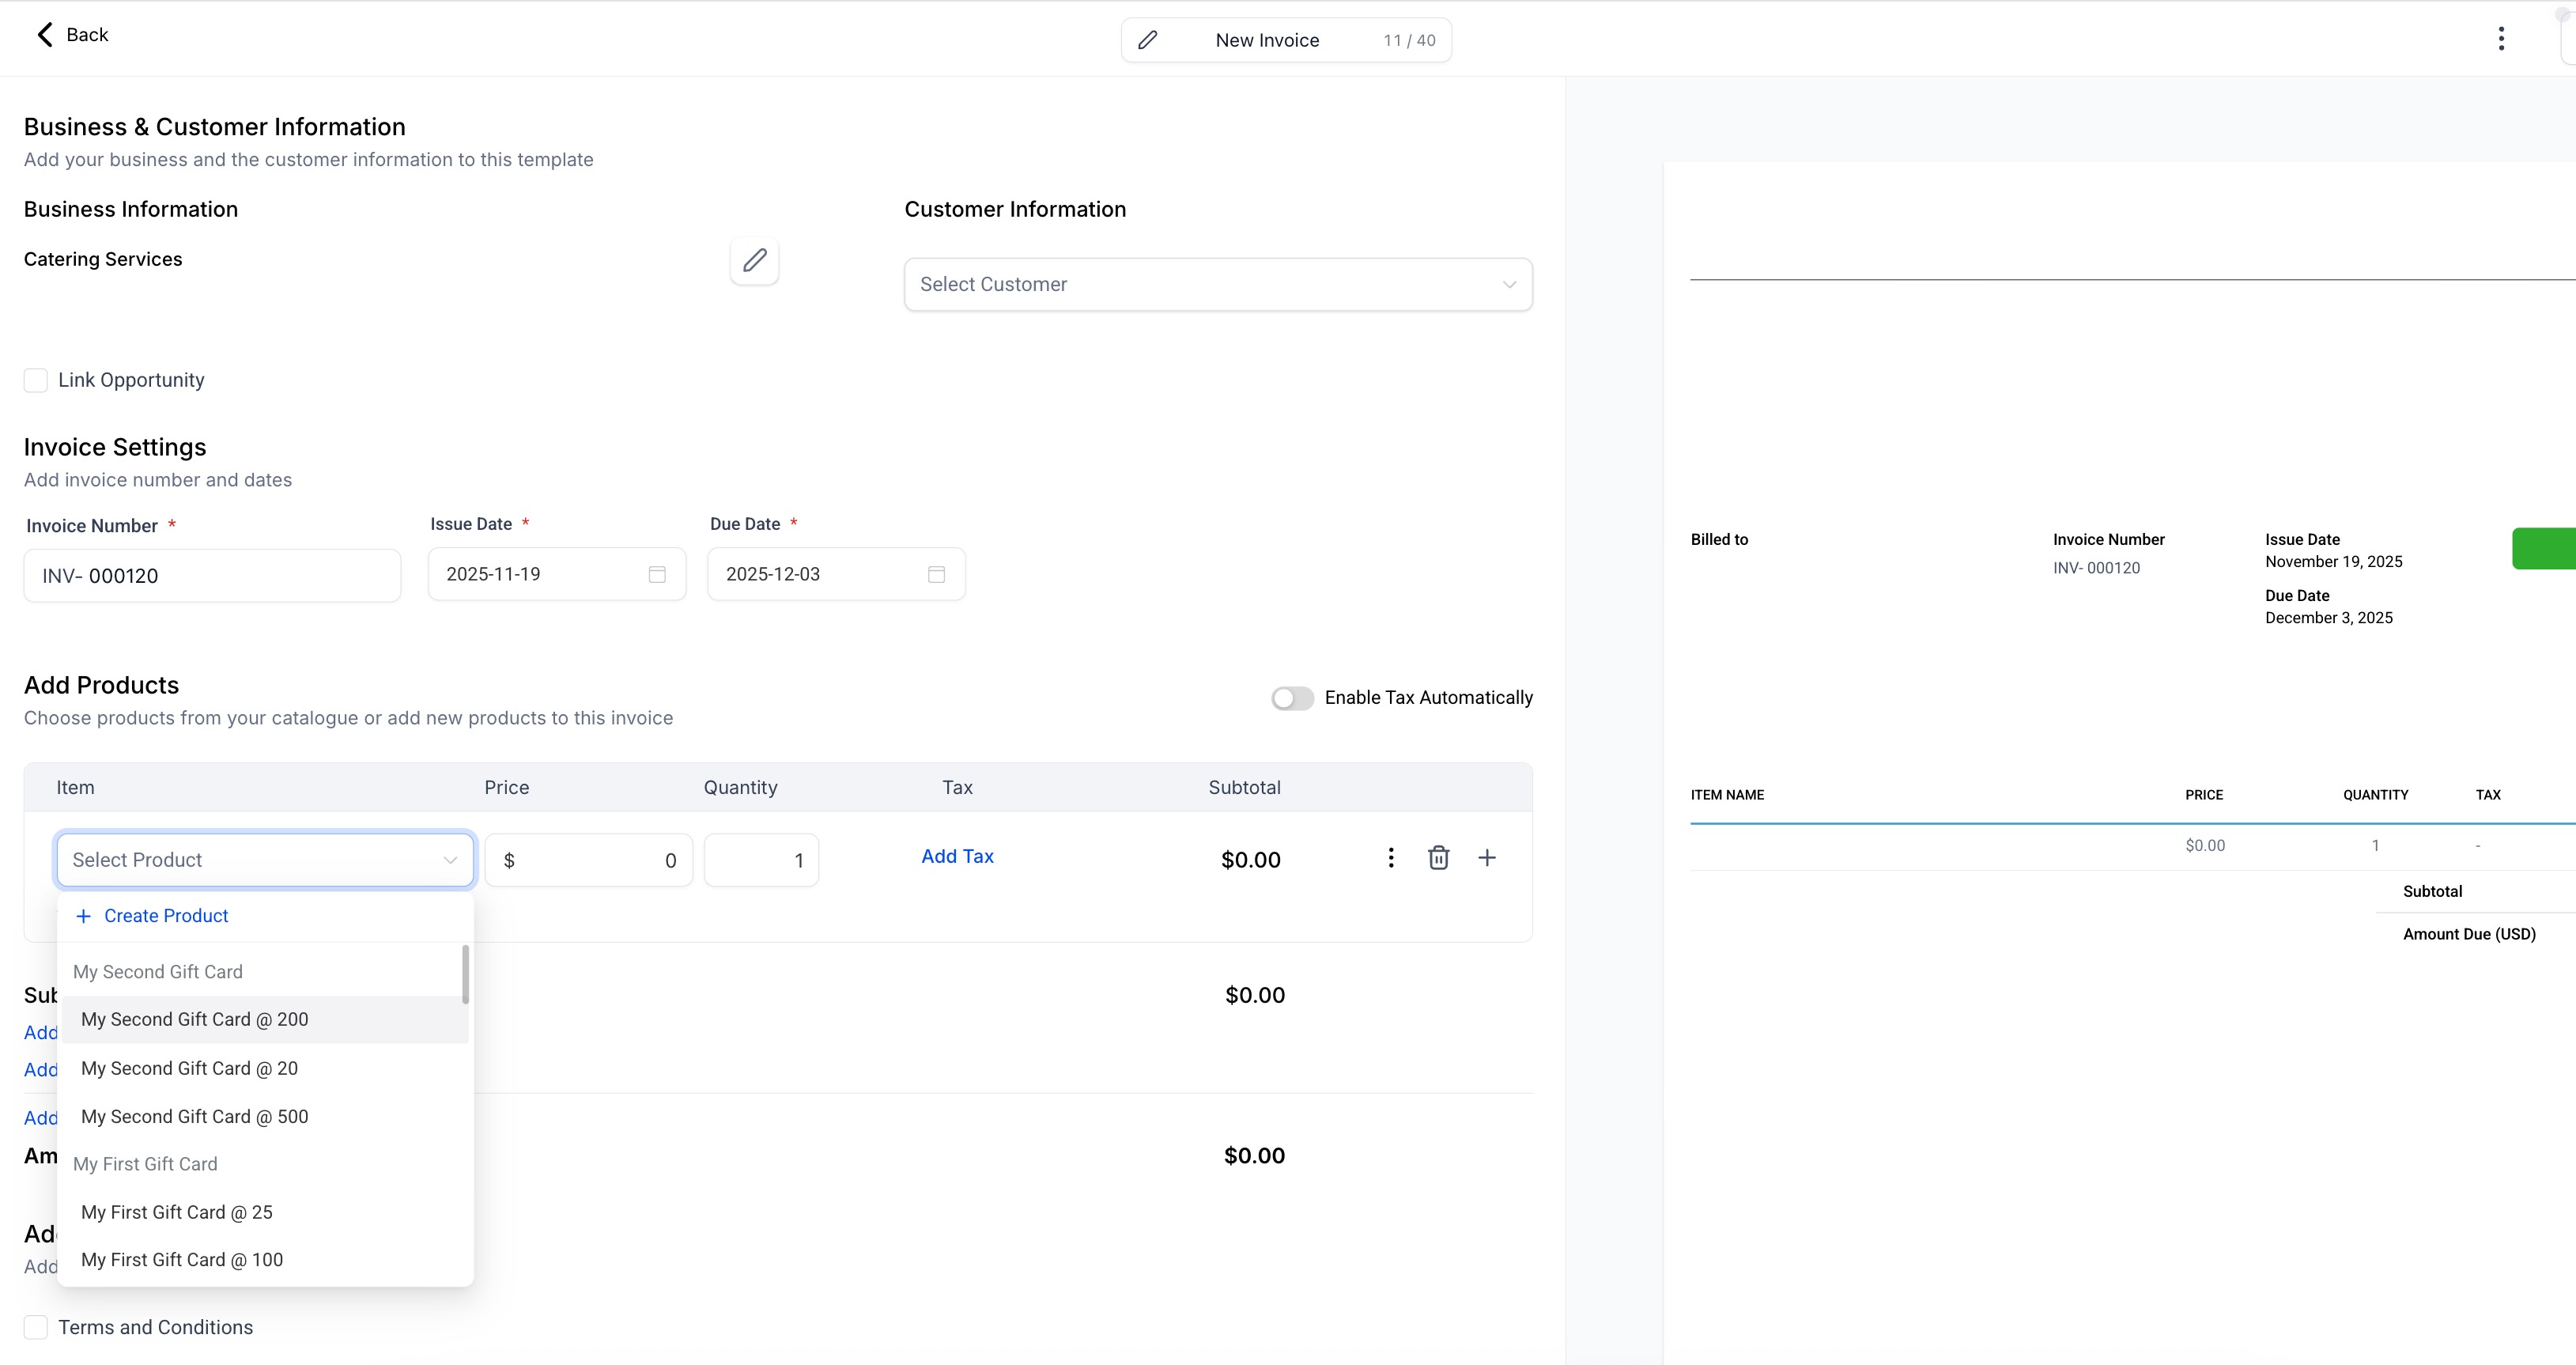The height and width of the screenshot is (1365, 2576).
Task: Select My Second Gift Card @ 200
Action: click(x=195, y=1019)
